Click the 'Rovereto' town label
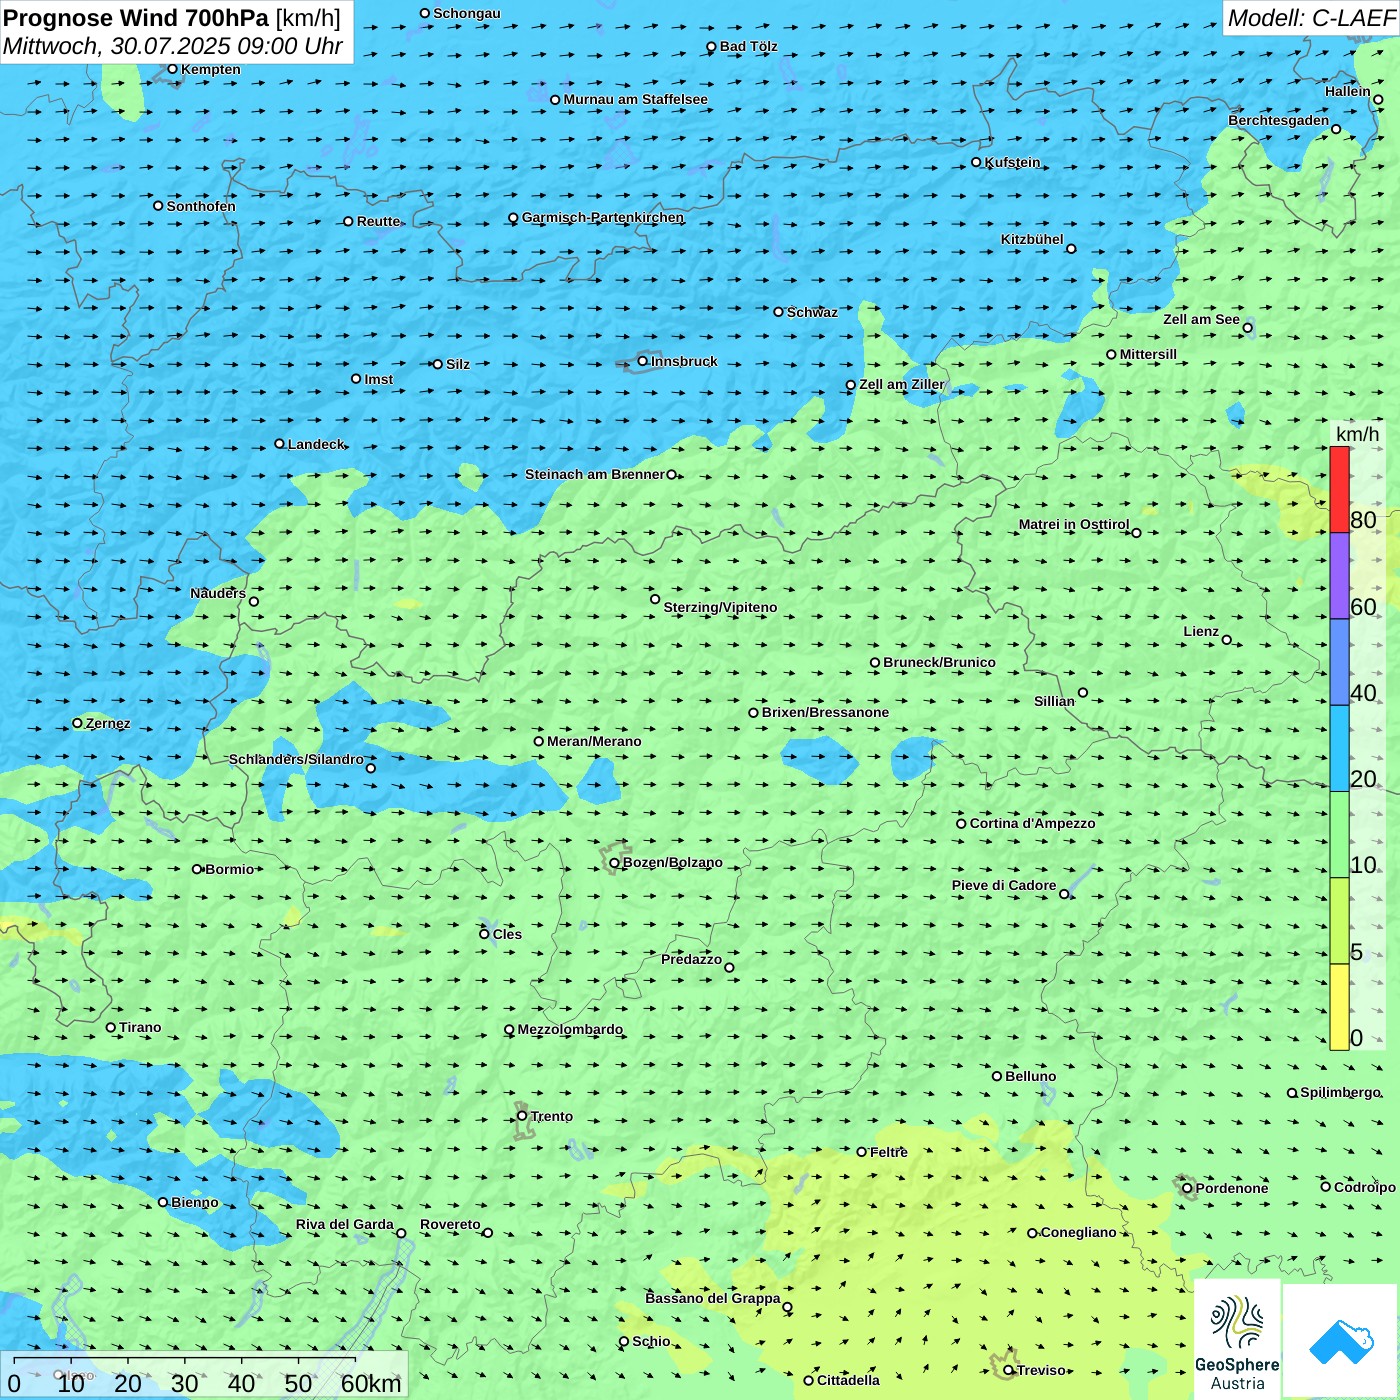 point(450,1224)
